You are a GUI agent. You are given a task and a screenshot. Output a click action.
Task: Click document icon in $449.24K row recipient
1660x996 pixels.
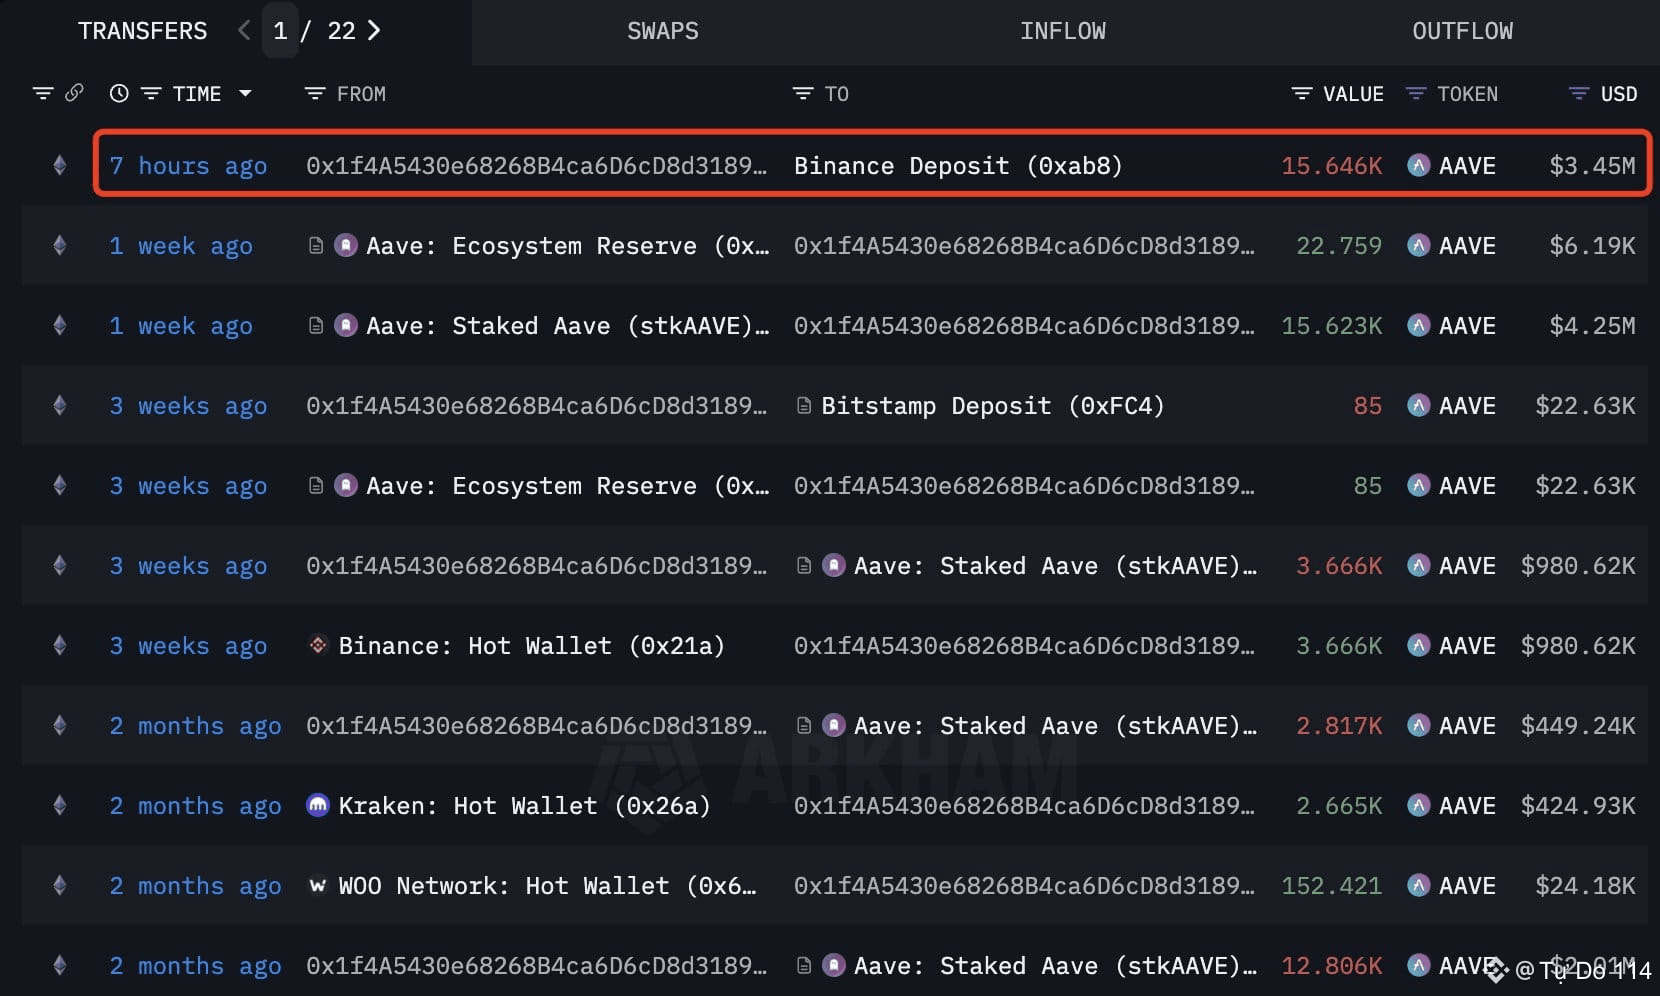(803, 725)
